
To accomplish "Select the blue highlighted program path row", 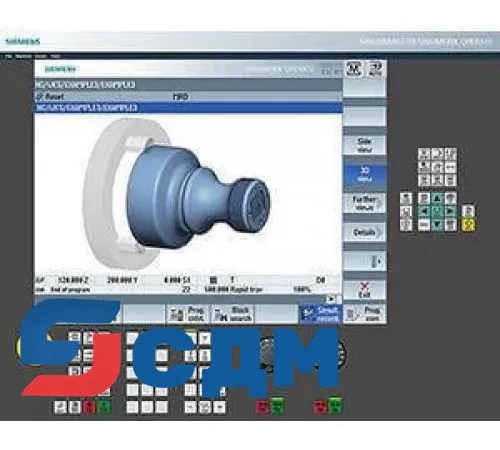I will [x=188, y=108].
